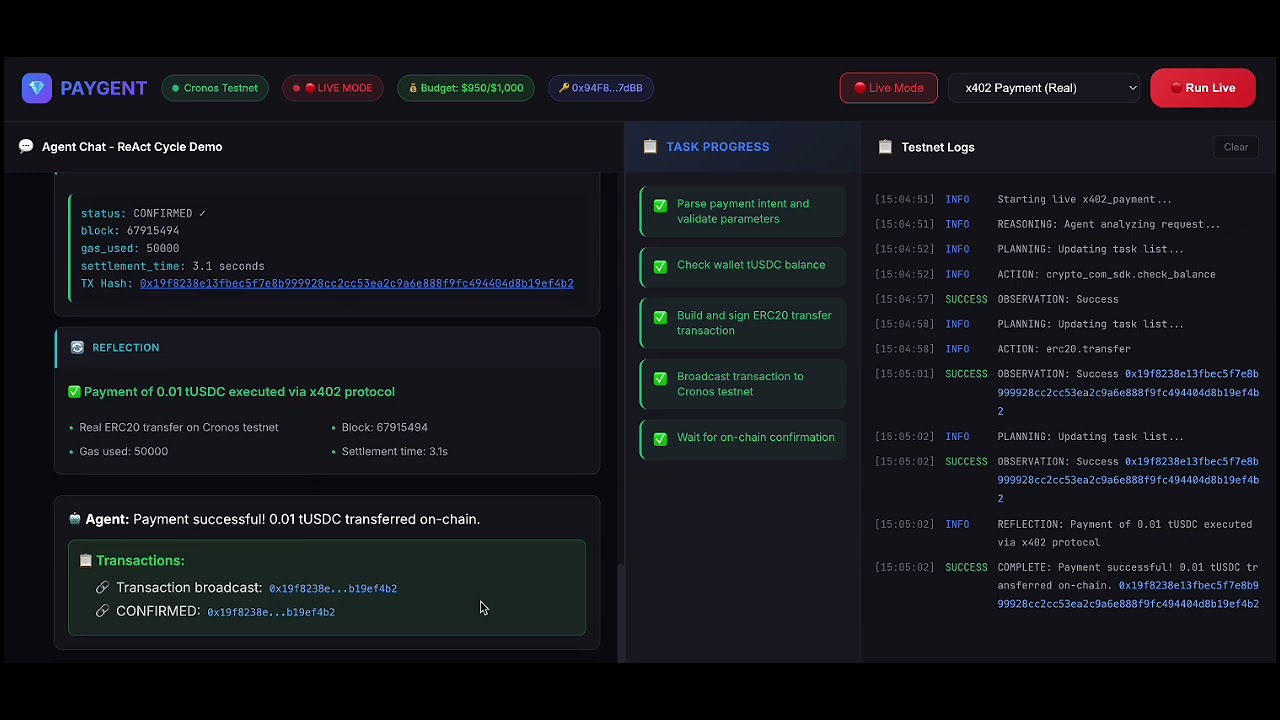Click the chat bubble icon beside Agent Chat
1280x720 pixels.
click(26, 147)
